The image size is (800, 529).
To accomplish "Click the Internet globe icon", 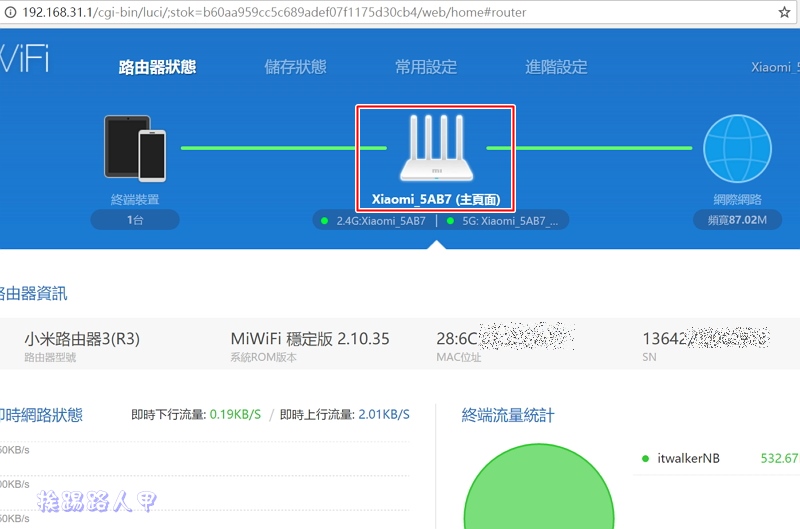I will [737, 148].
